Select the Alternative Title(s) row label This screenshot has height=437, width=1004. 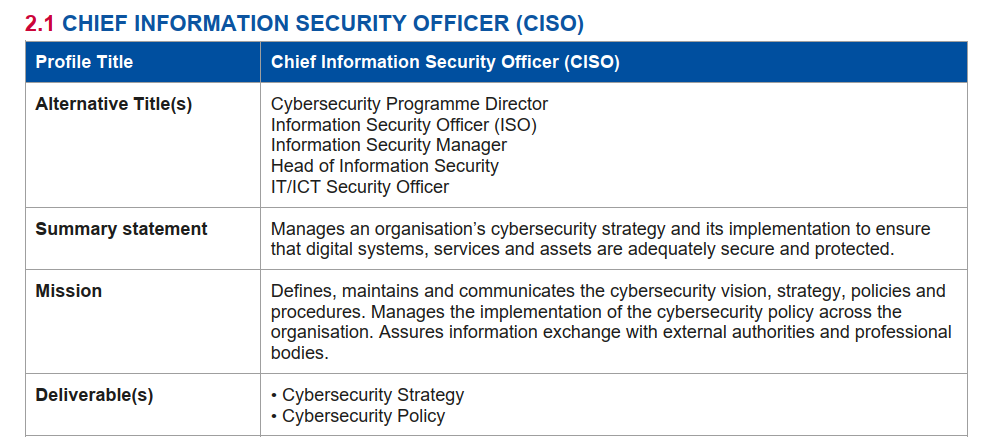click(x=113, y=104)
